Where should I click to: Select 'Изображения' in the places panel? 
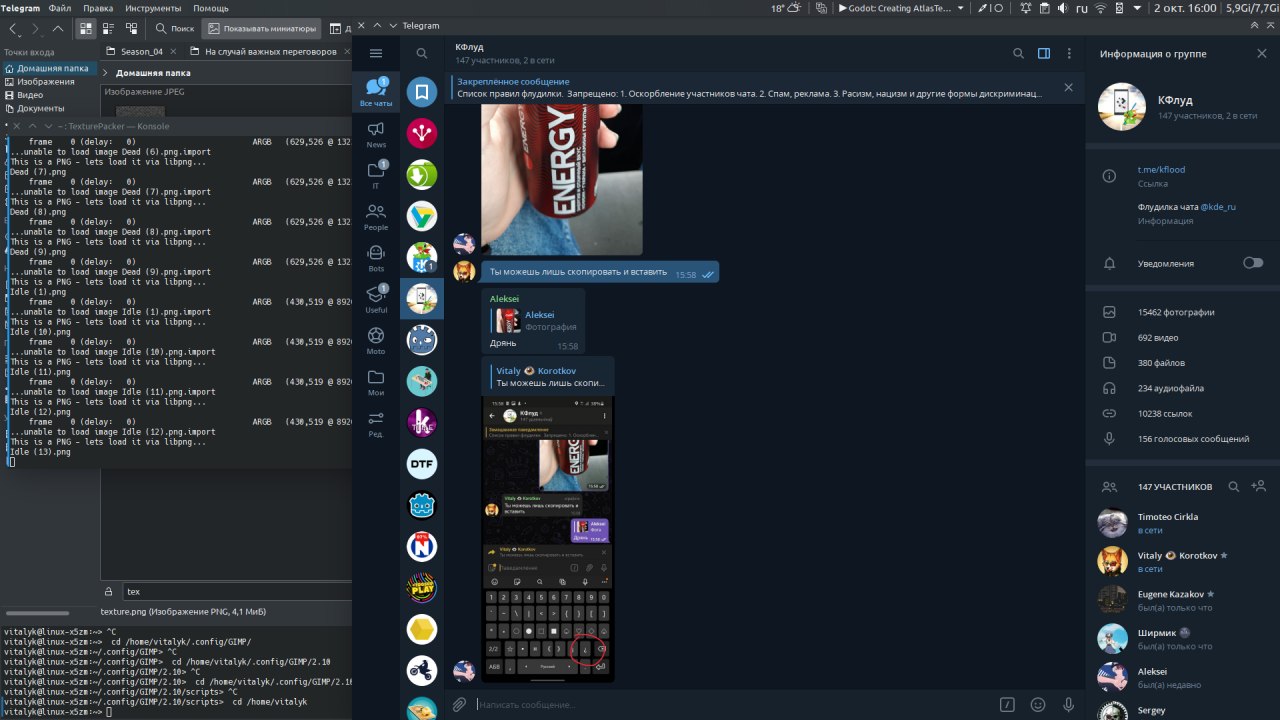point(45,81)
